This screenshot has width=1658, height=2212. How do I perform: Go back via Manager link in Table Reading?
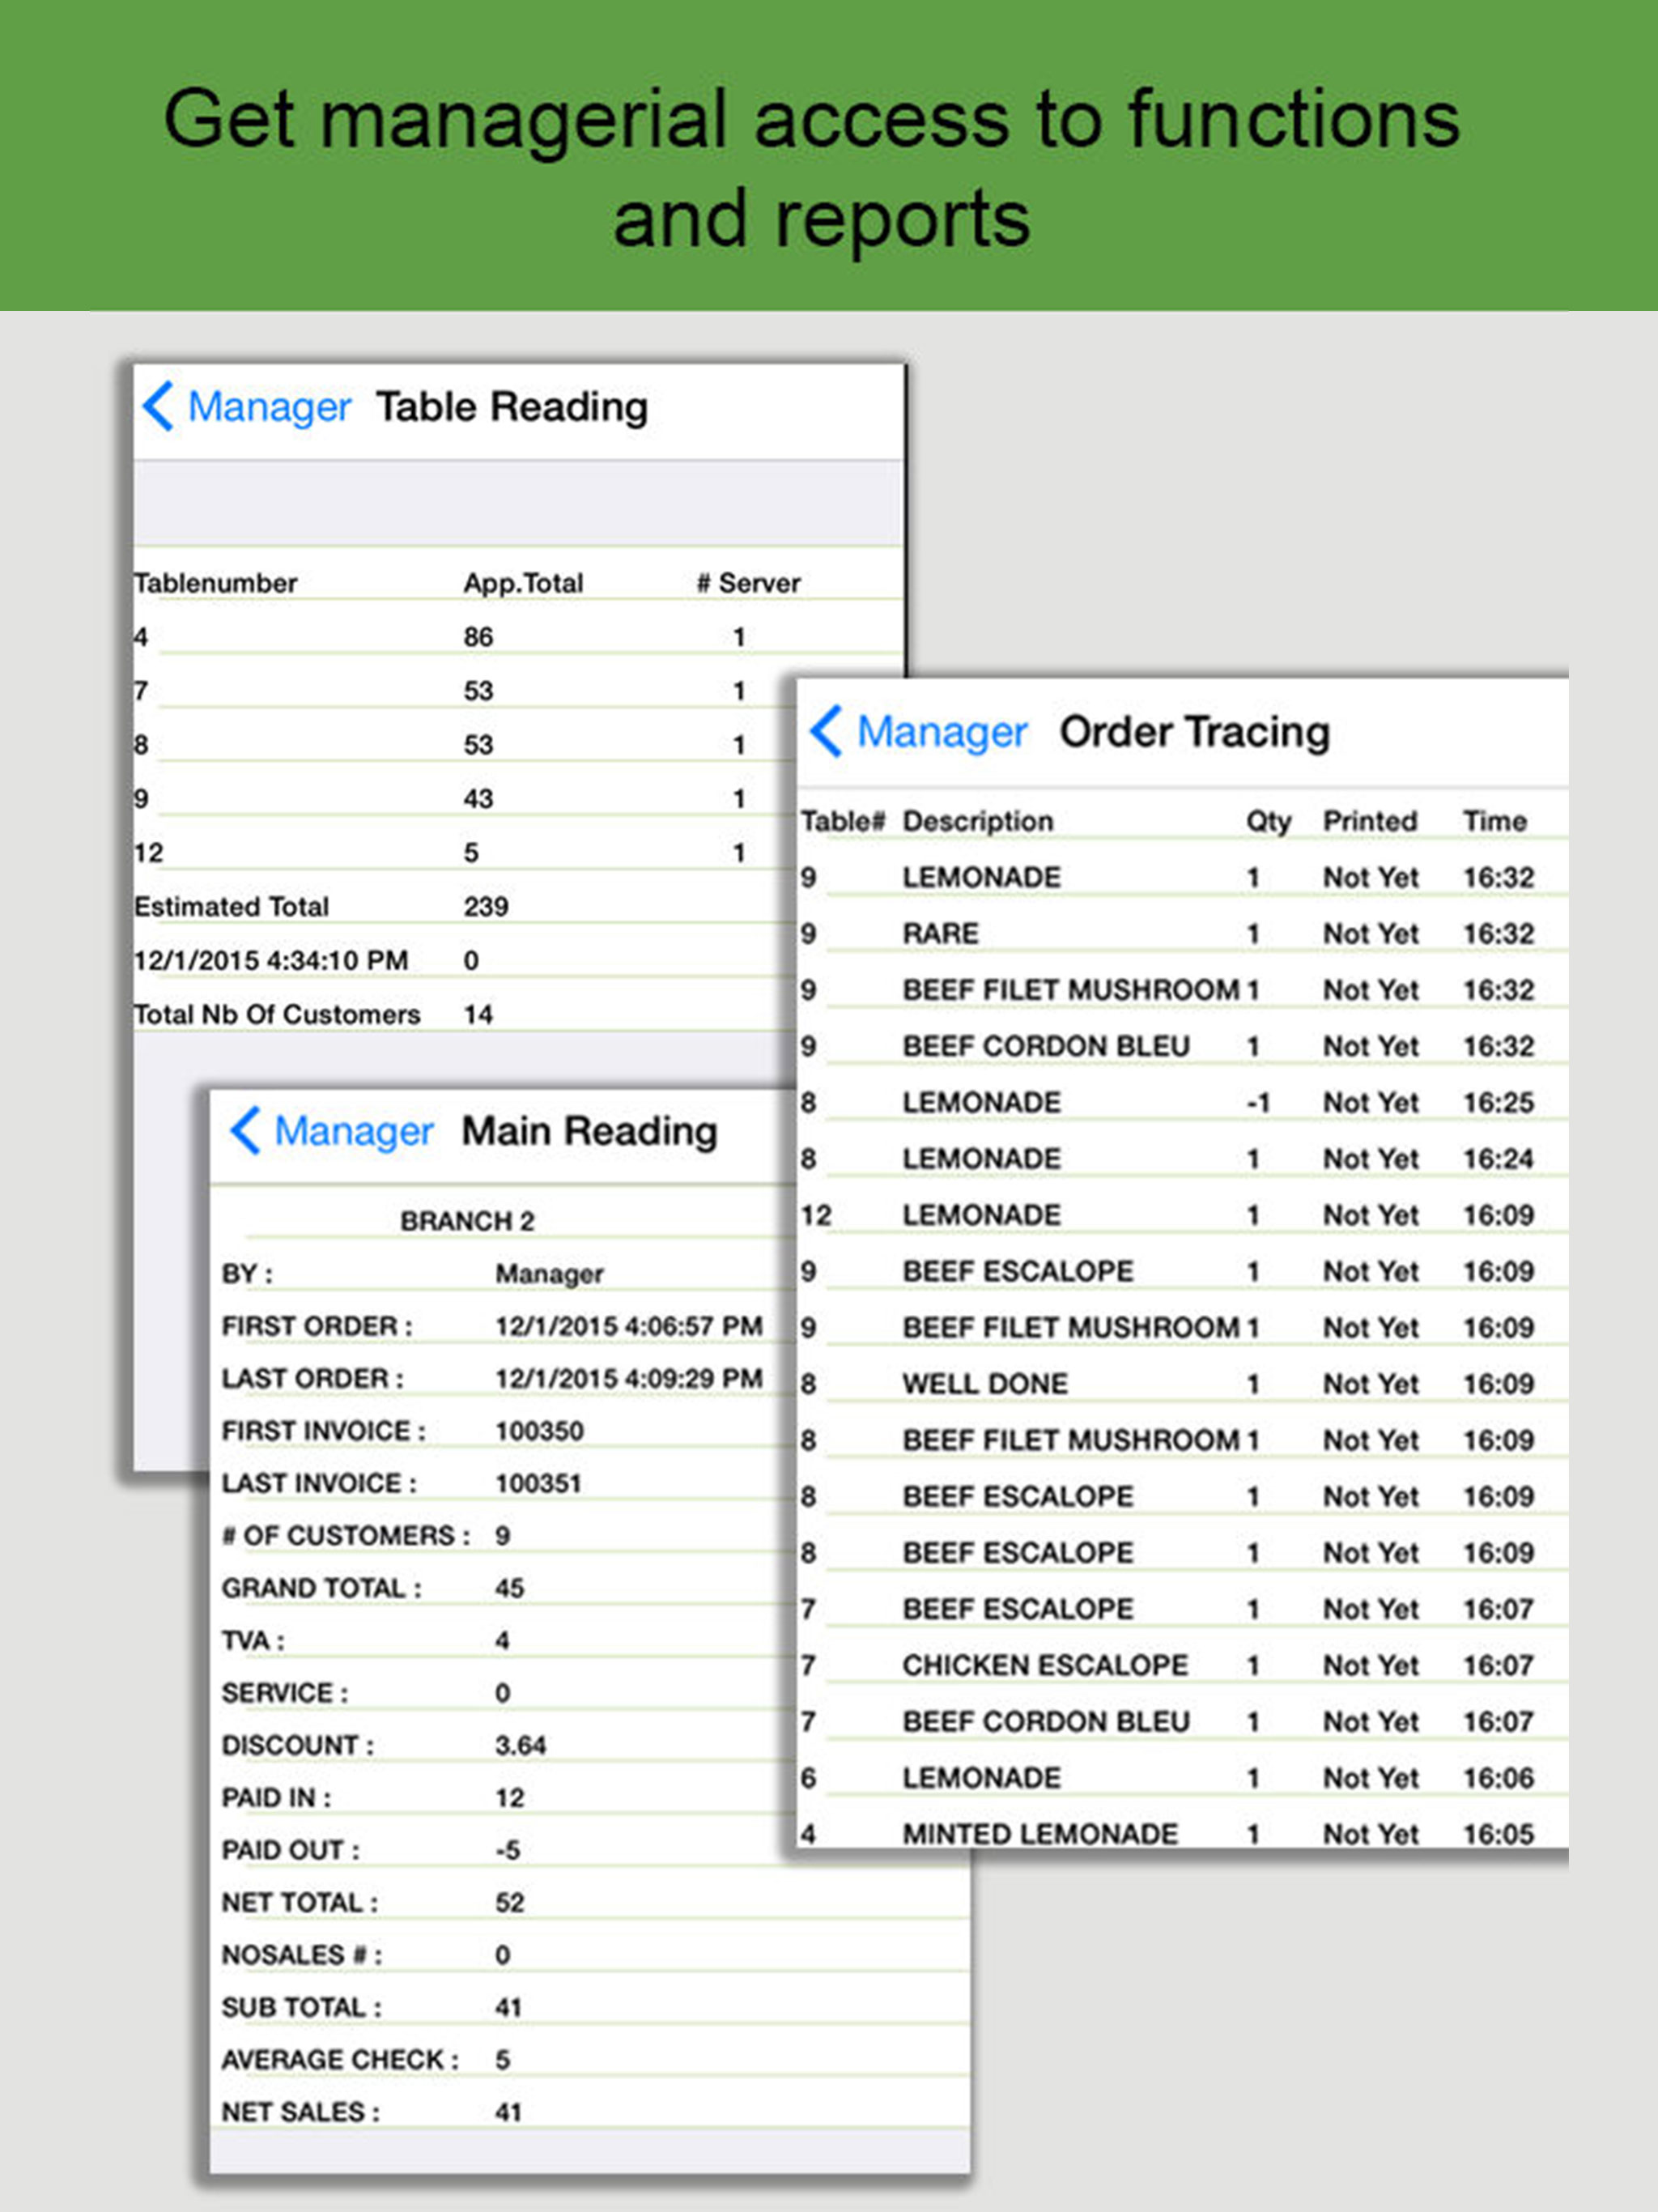click(x=269, y=407)
